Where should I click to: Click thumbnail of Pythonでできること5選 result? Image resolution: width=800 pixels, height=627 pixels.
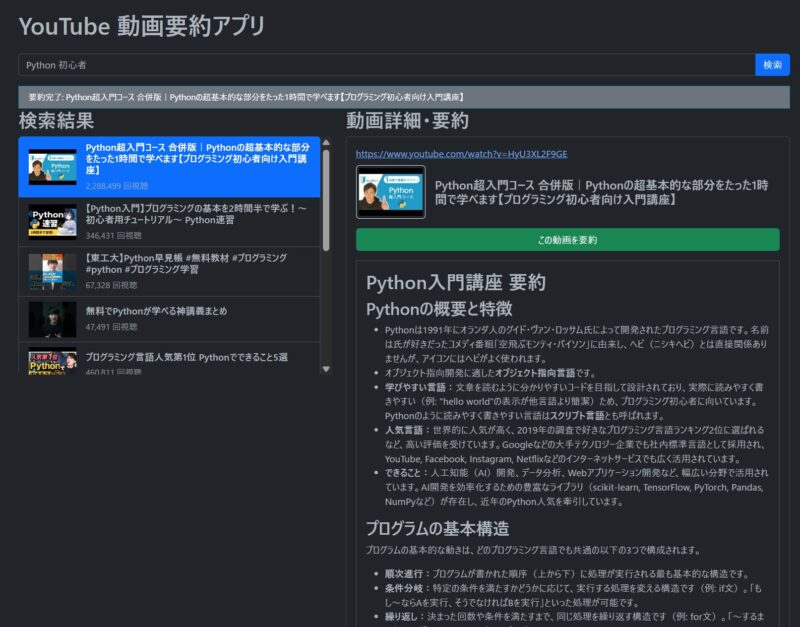coord(53,361)
